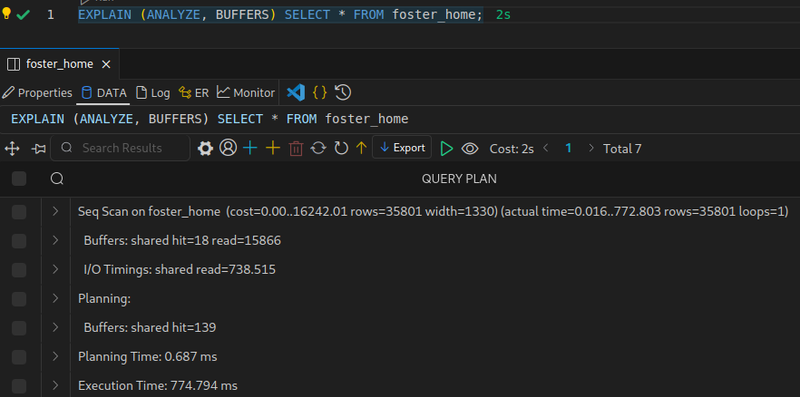Expand the Seq Scan on foster_home row

pos(56,211)
